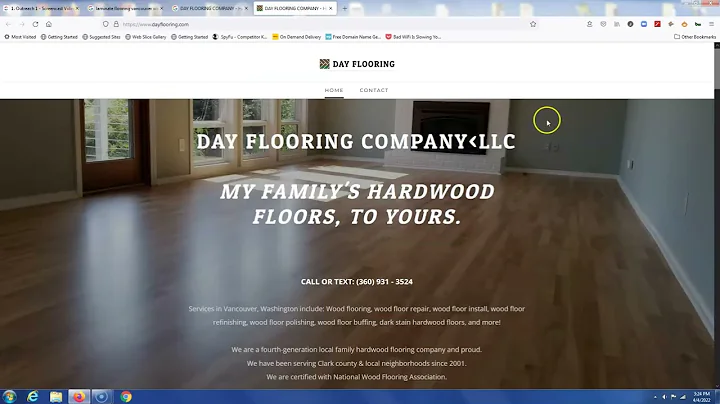
Task: Open the On Demand Delivery bookmark
Action: (297, 37)
